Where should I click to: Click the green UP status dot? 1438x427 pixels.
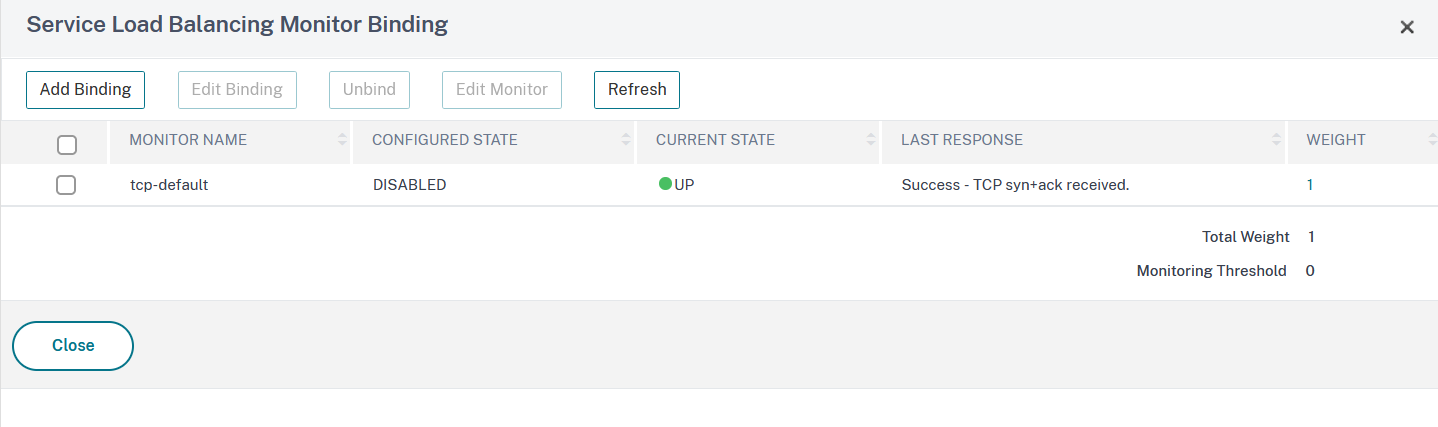pos(665,184)
